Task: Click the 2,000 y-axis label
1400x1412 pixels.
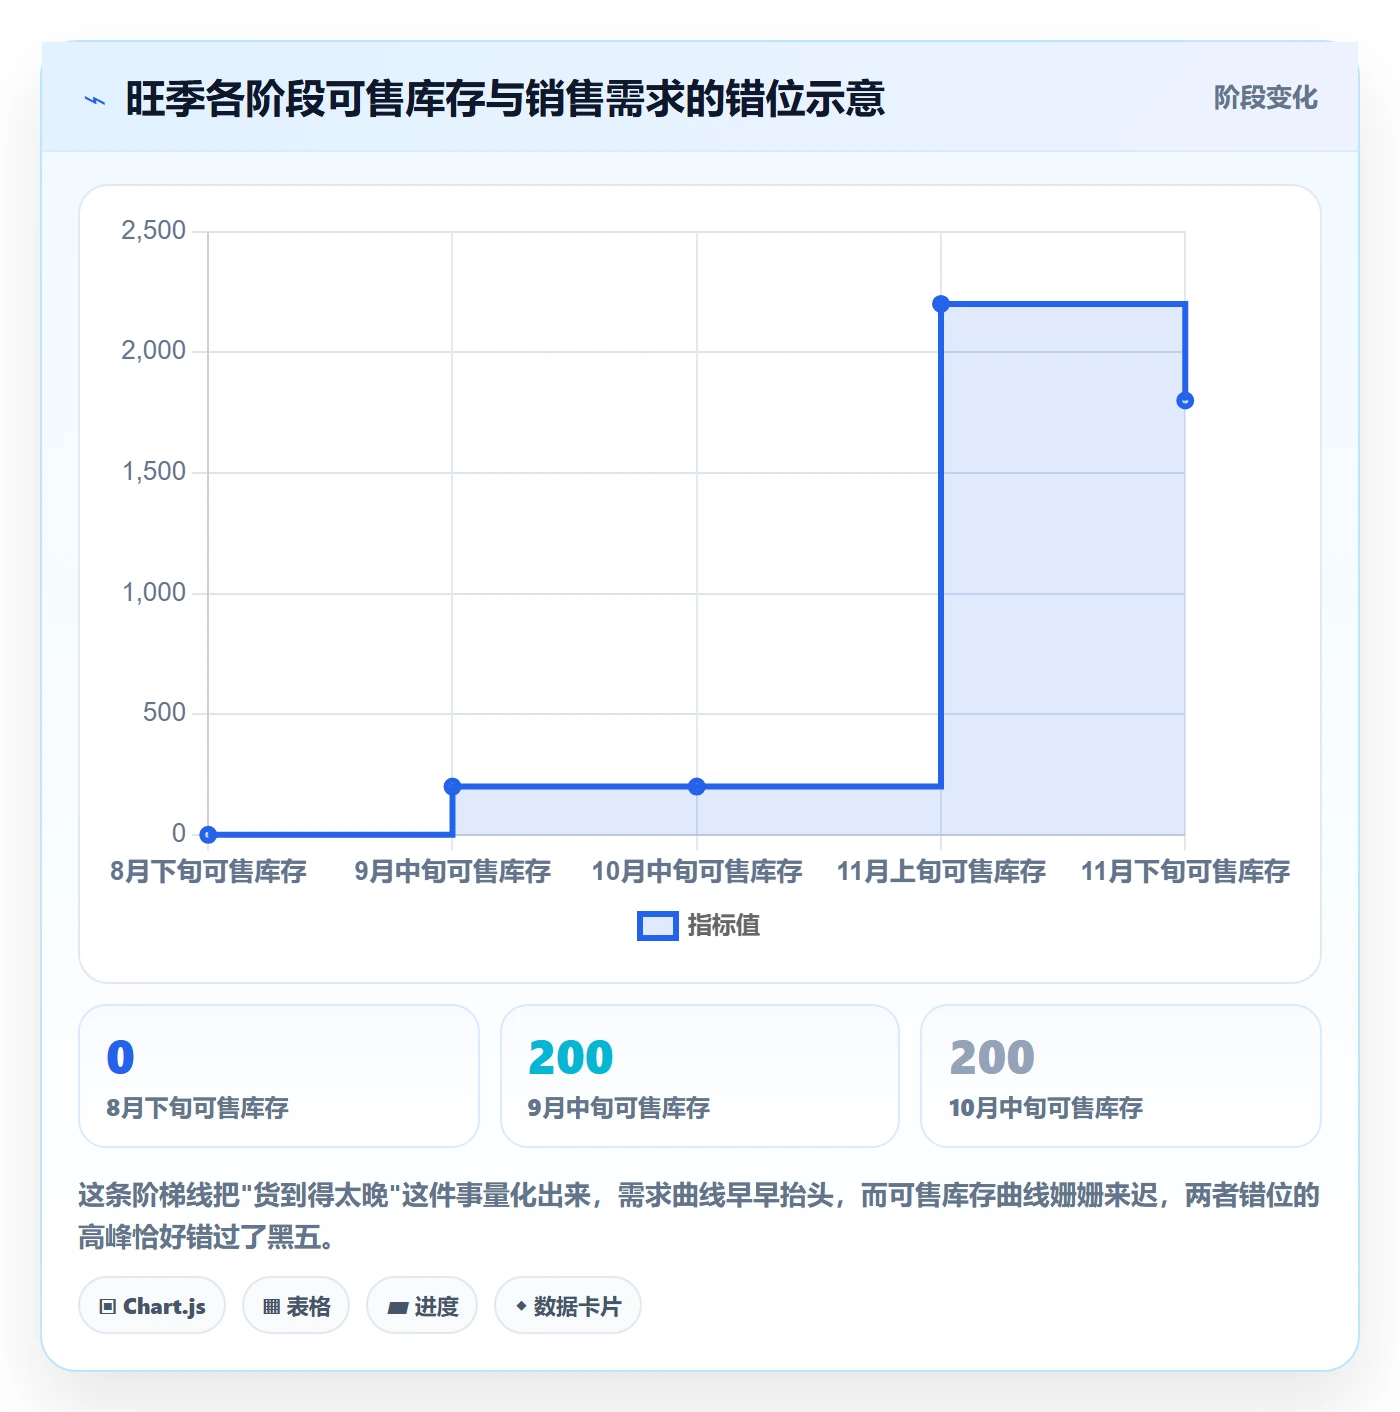Action: tap(154, 351)
